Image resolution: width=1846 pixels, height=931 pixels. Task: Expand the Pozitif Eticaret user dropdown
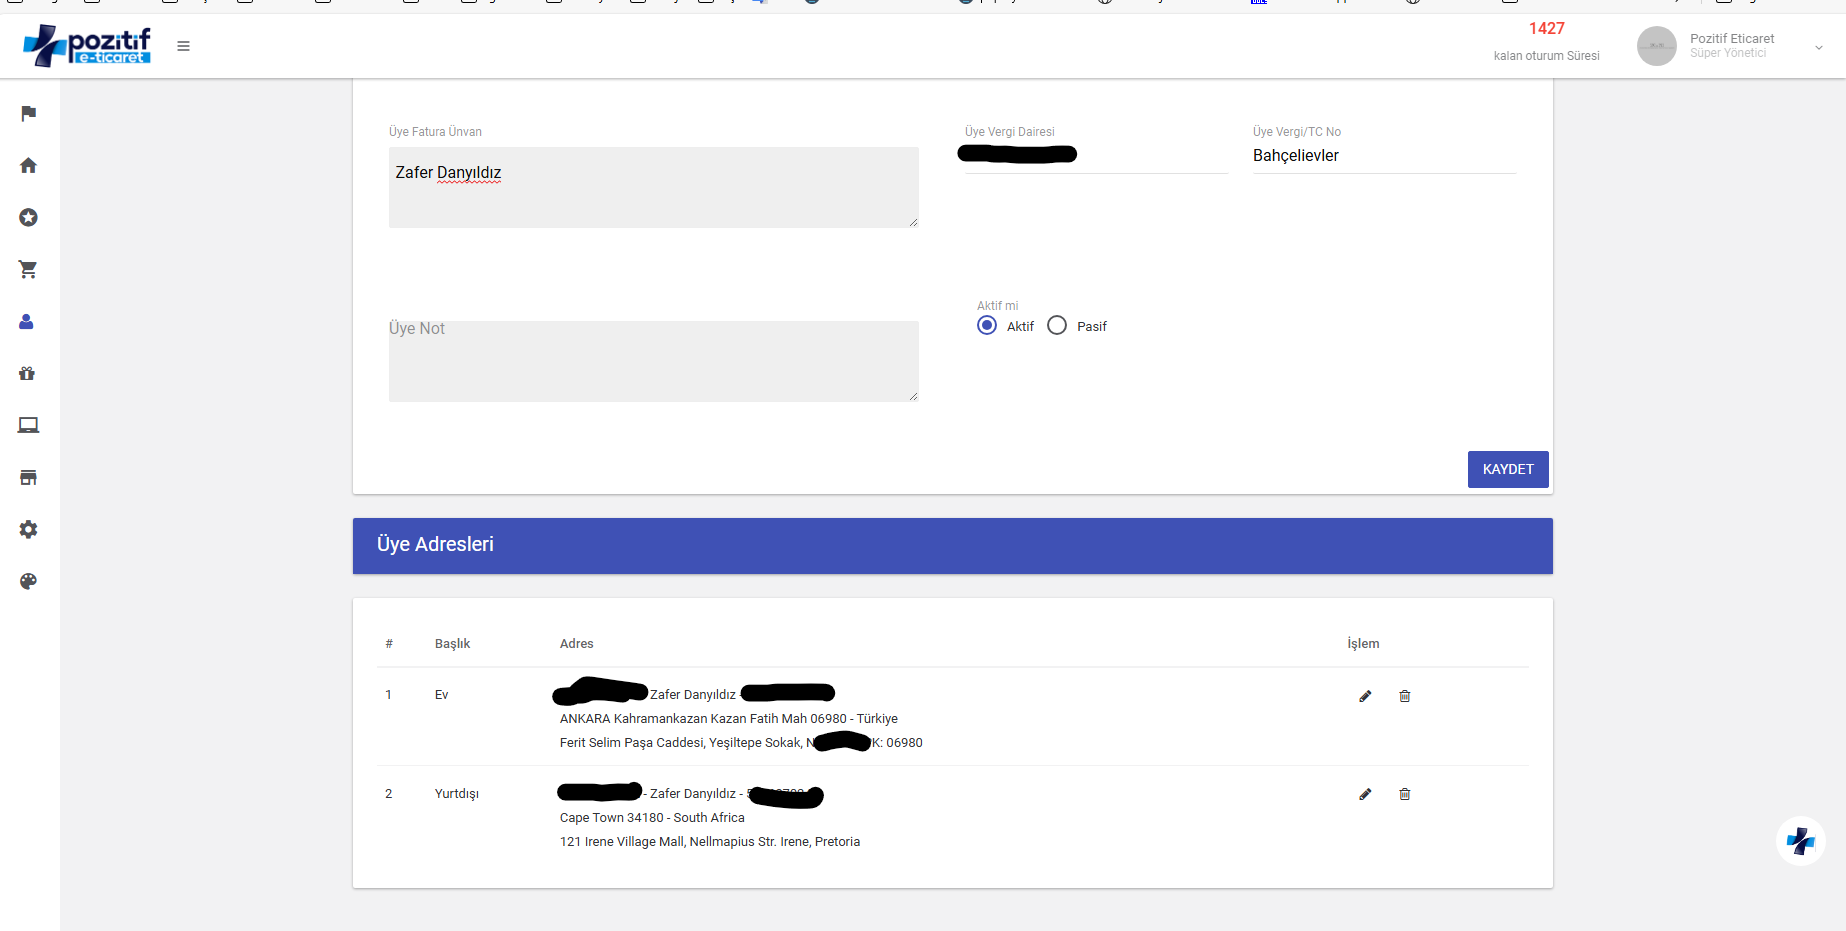pyautogui.click(x=1818, y=47)
